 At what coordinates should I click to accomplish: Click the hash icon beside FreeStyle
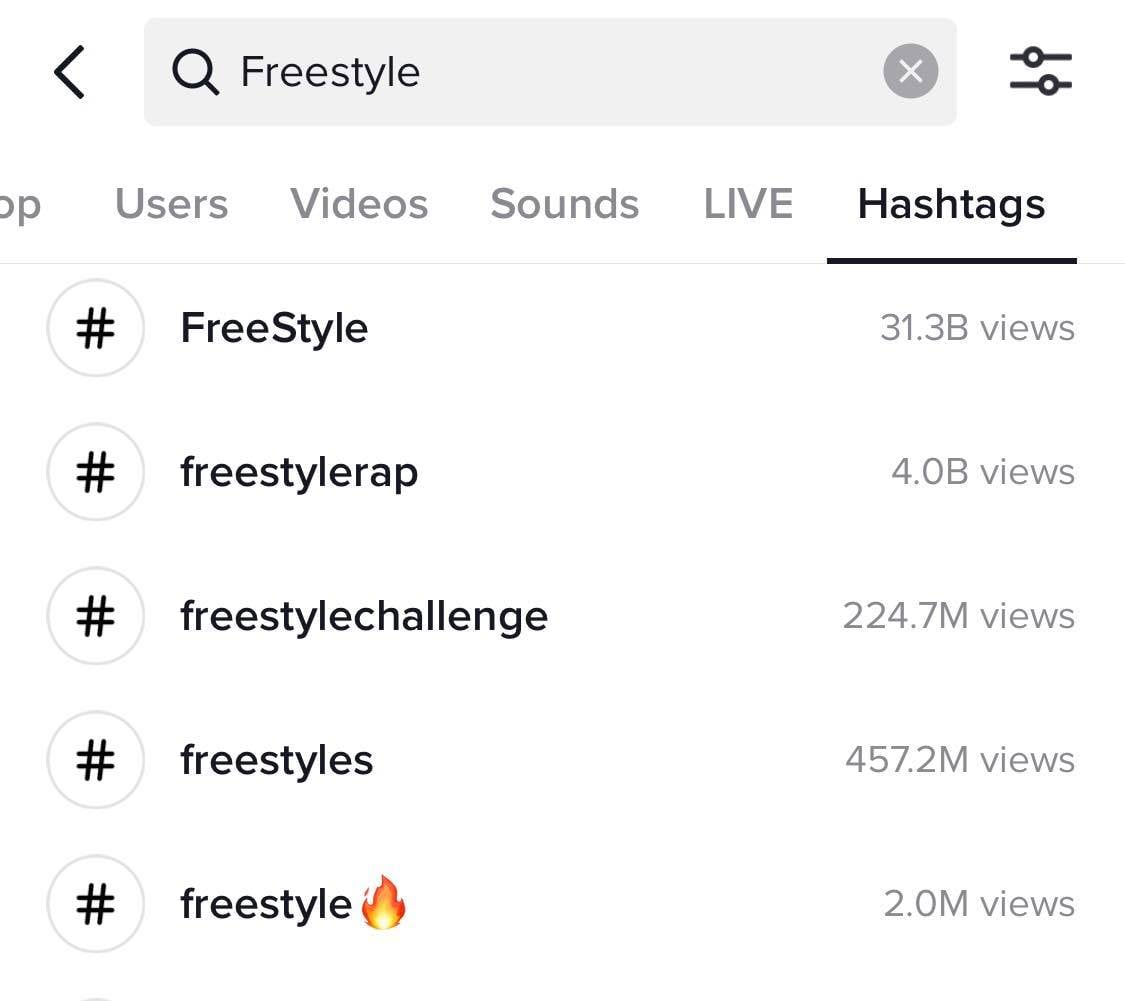[x=95, y=328]
